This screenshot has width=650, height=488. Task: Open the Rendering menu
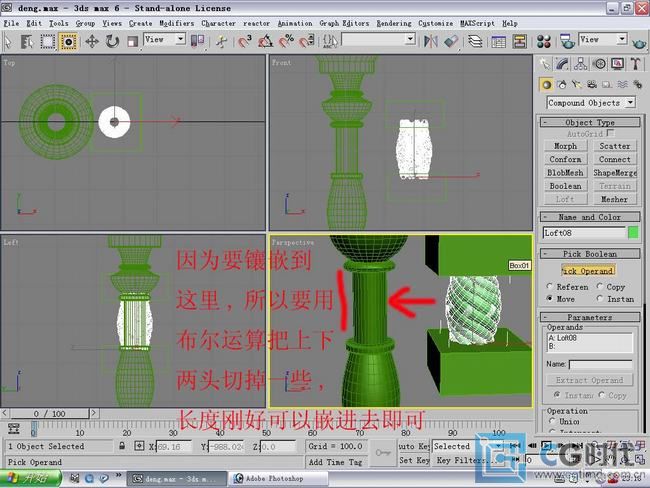point(393,23)
